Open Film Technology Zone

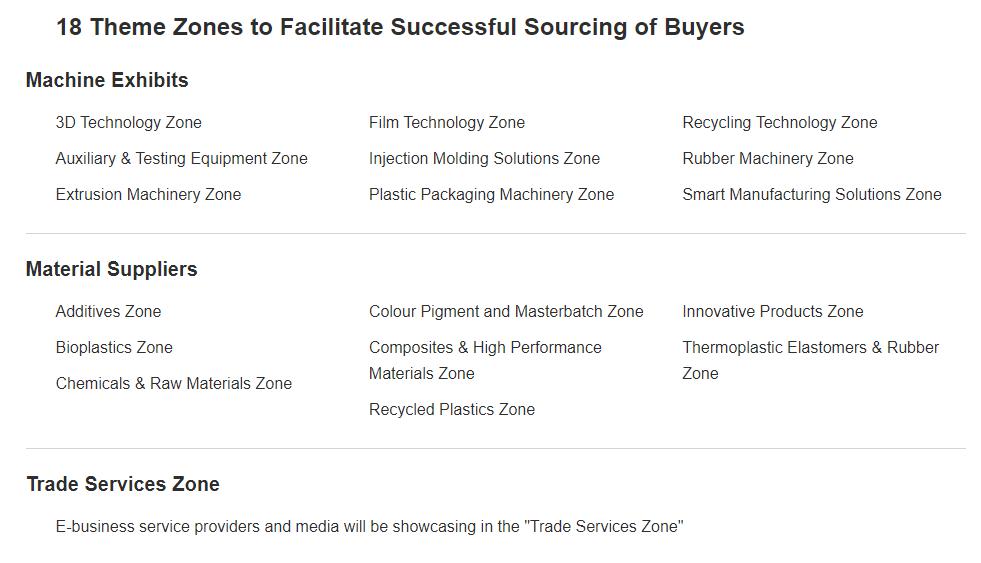point(447,123)
